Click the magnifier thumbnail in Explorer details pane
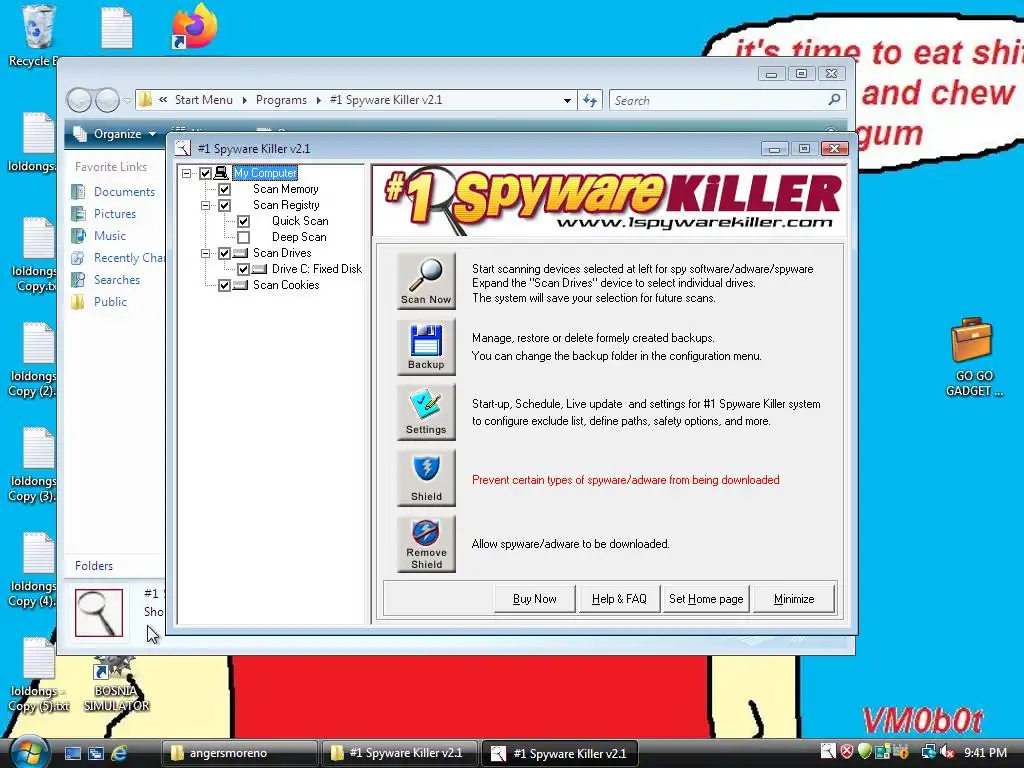1024x768 pixels. click(99, 613)
